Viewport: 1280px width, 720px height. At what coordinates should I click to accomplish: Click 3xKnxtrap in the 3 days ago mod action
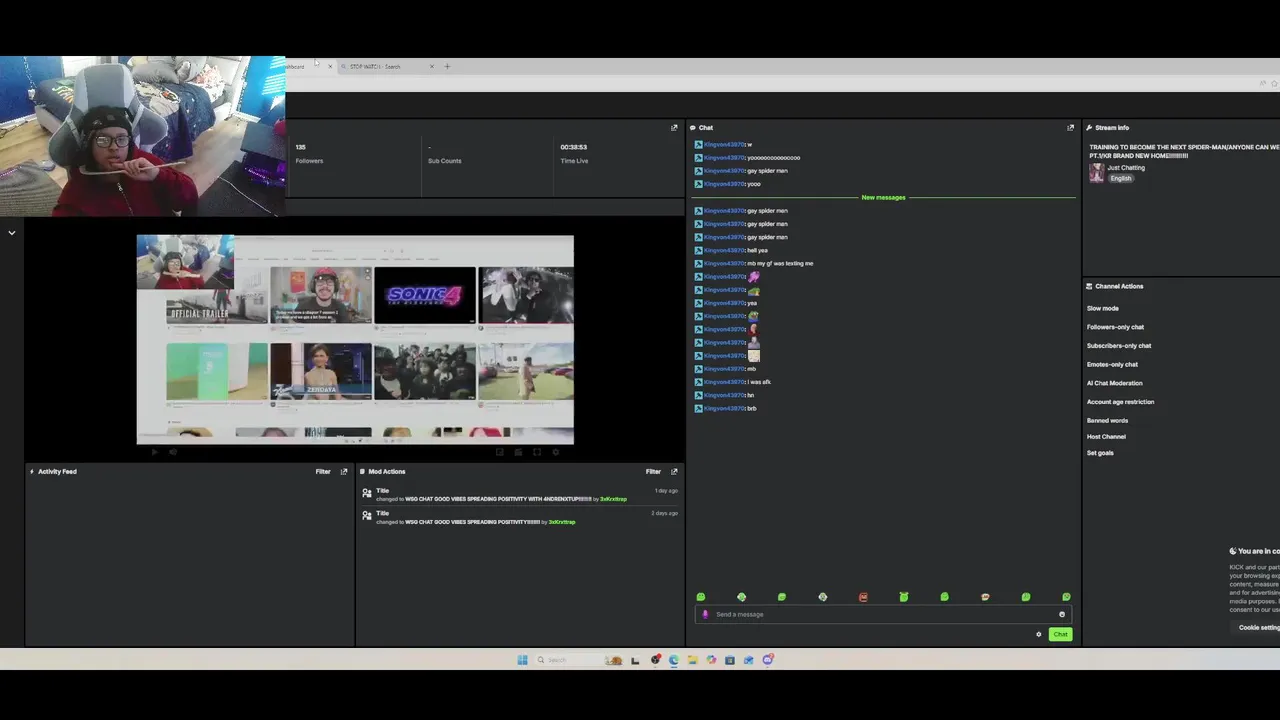(x=562, y=522)
